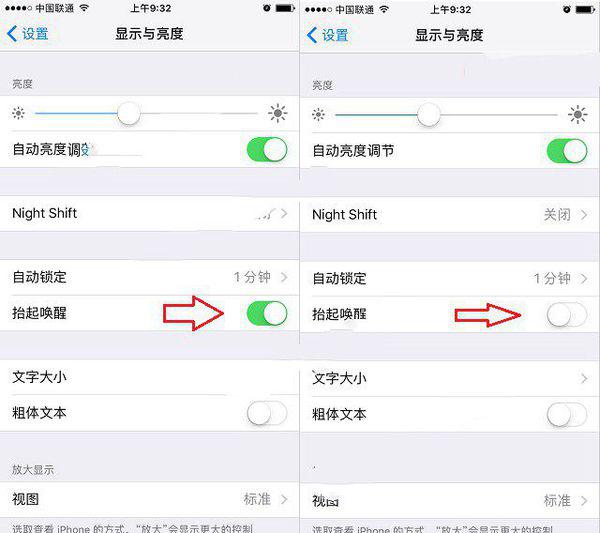This screenshot has height=533, width=600.
Task: Open Night Shift row showing 关闭
Action: [450, 215]
